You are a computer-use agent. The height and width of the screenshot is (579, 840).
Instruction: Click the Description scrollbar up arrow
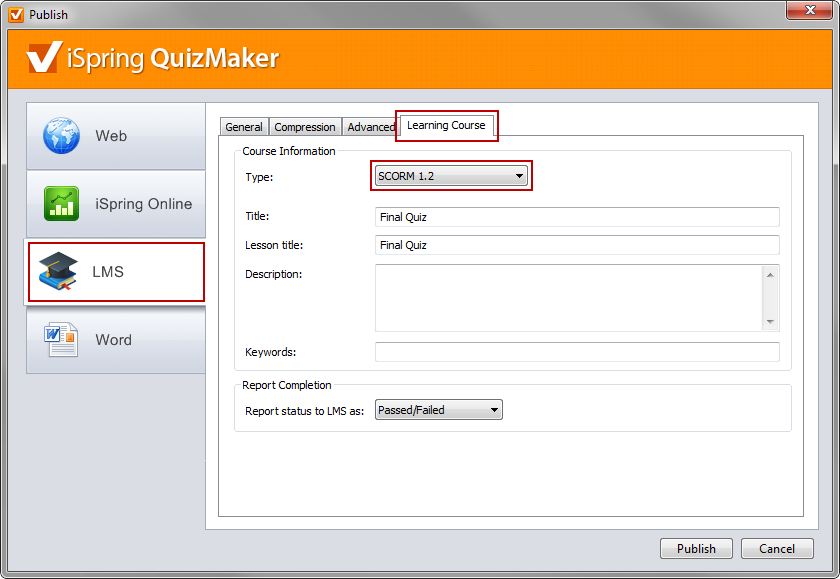pos(770,275)
